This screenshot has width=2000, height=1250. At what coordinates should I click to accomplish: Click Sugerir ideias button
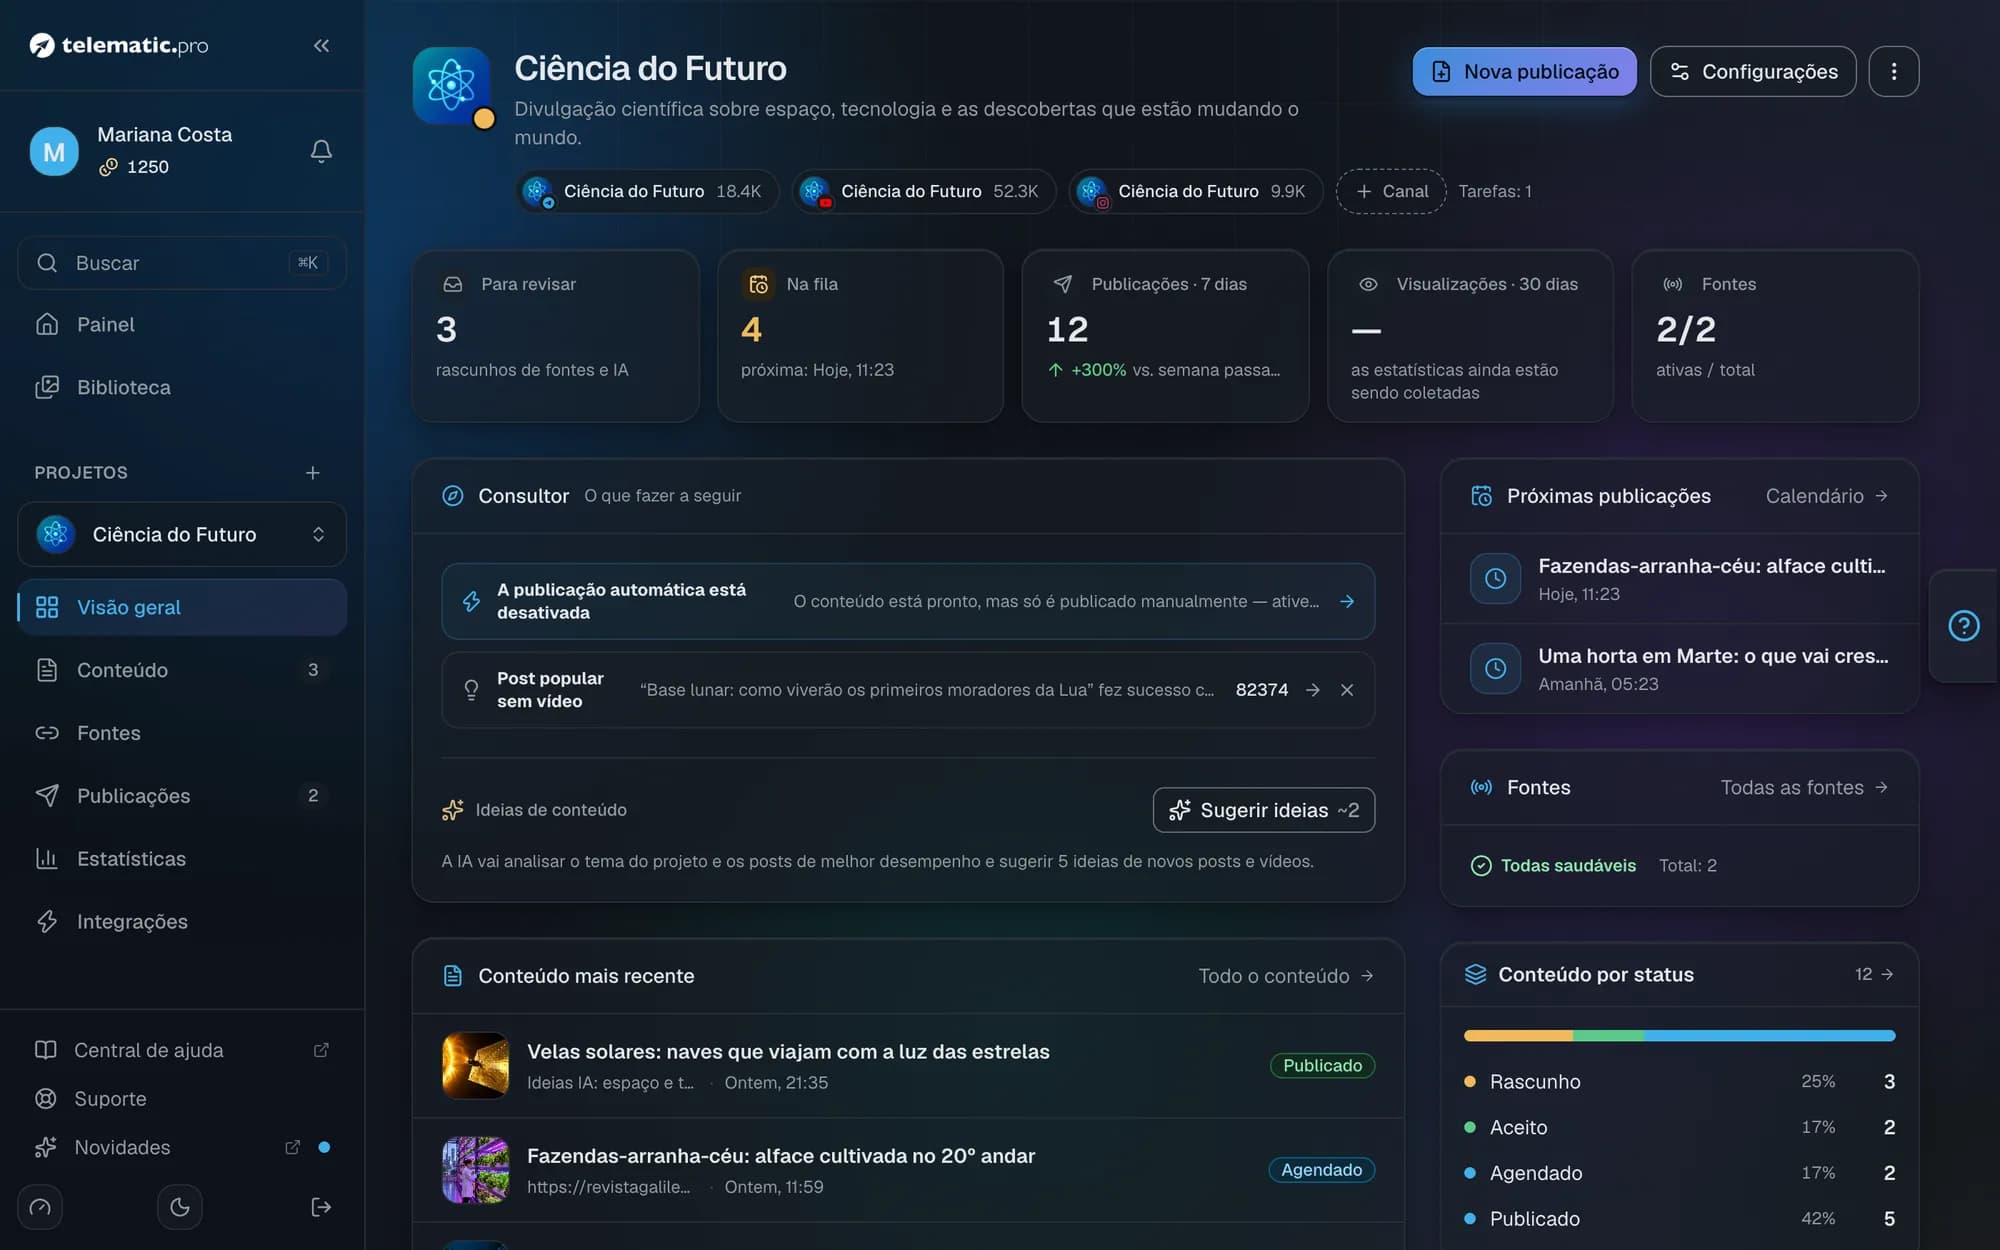pyautogui.click(x=1264, y=810)
